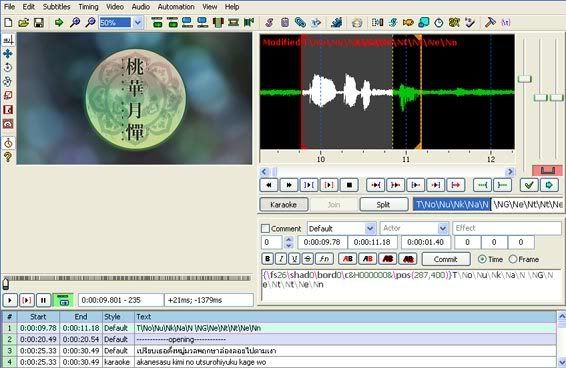This screenshot has width=566, height=368.
Task: Open the Options hammer icon
Action: [x=490, y=23]
